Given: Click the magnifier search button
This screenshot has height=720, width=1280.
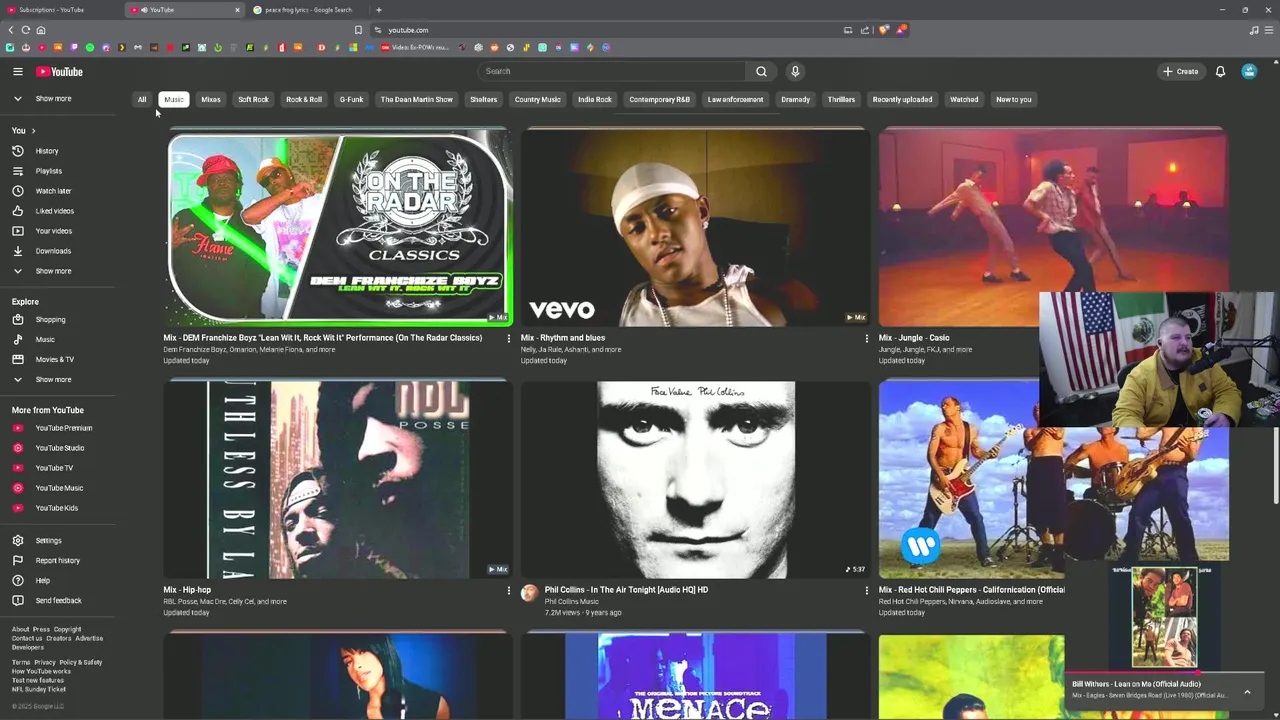Looking at the screenshot, I should (761, 71).
